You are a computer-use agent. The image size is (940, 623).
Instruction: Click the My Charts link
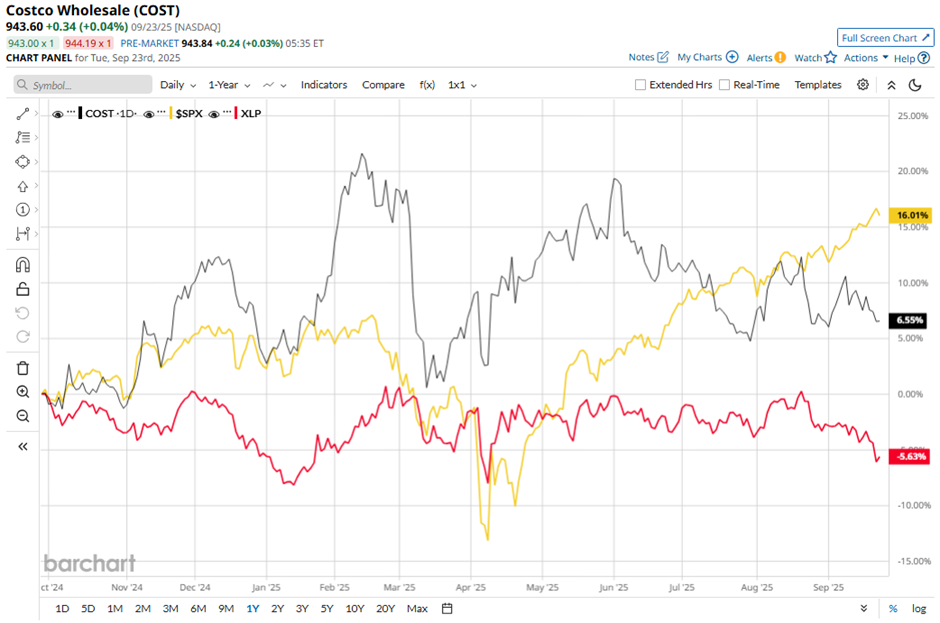(x=700, y=57)
